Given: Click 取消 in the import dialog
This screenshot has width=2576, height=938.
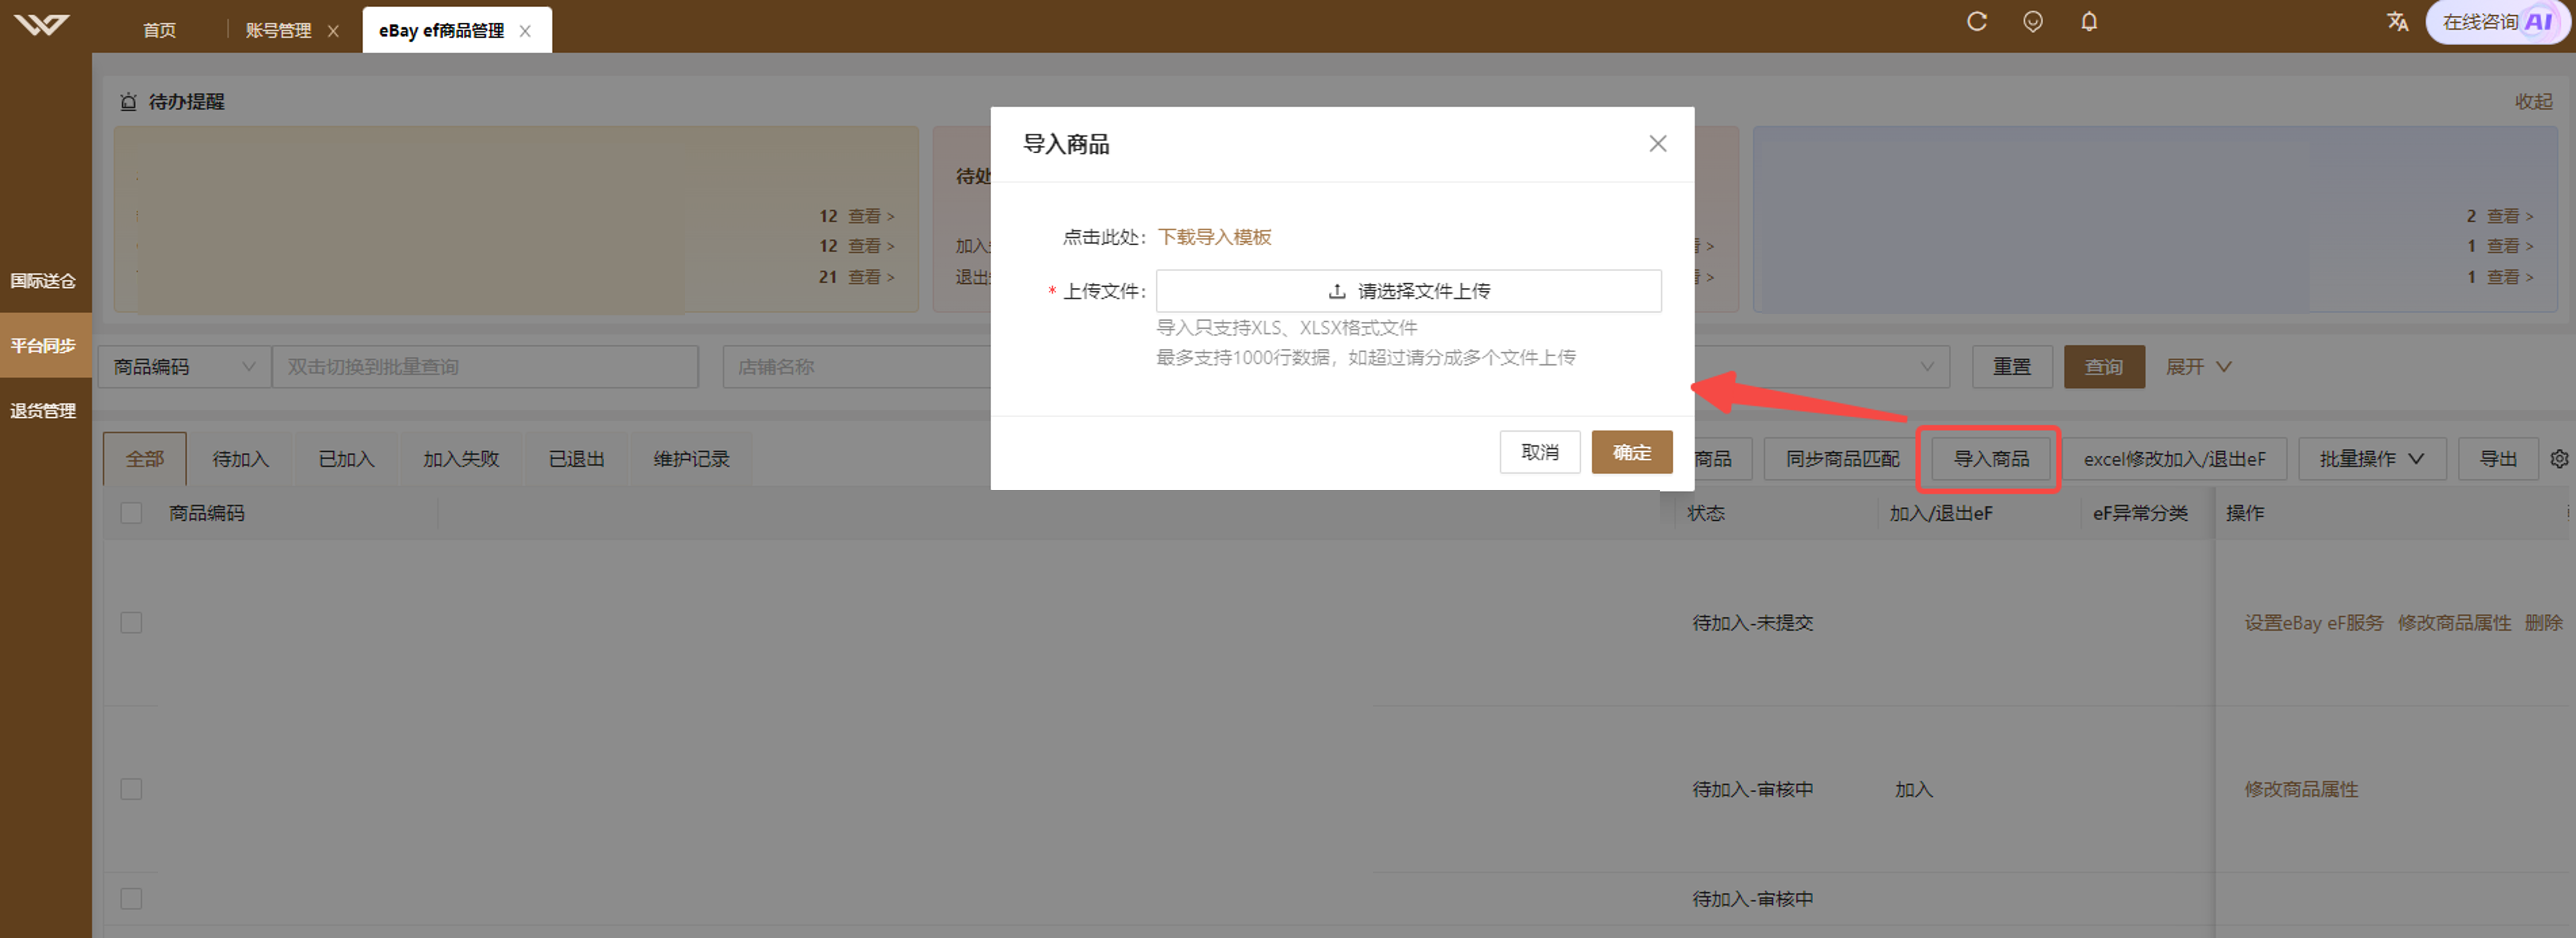Looking at the screenshot, I should coord(1539,452).
